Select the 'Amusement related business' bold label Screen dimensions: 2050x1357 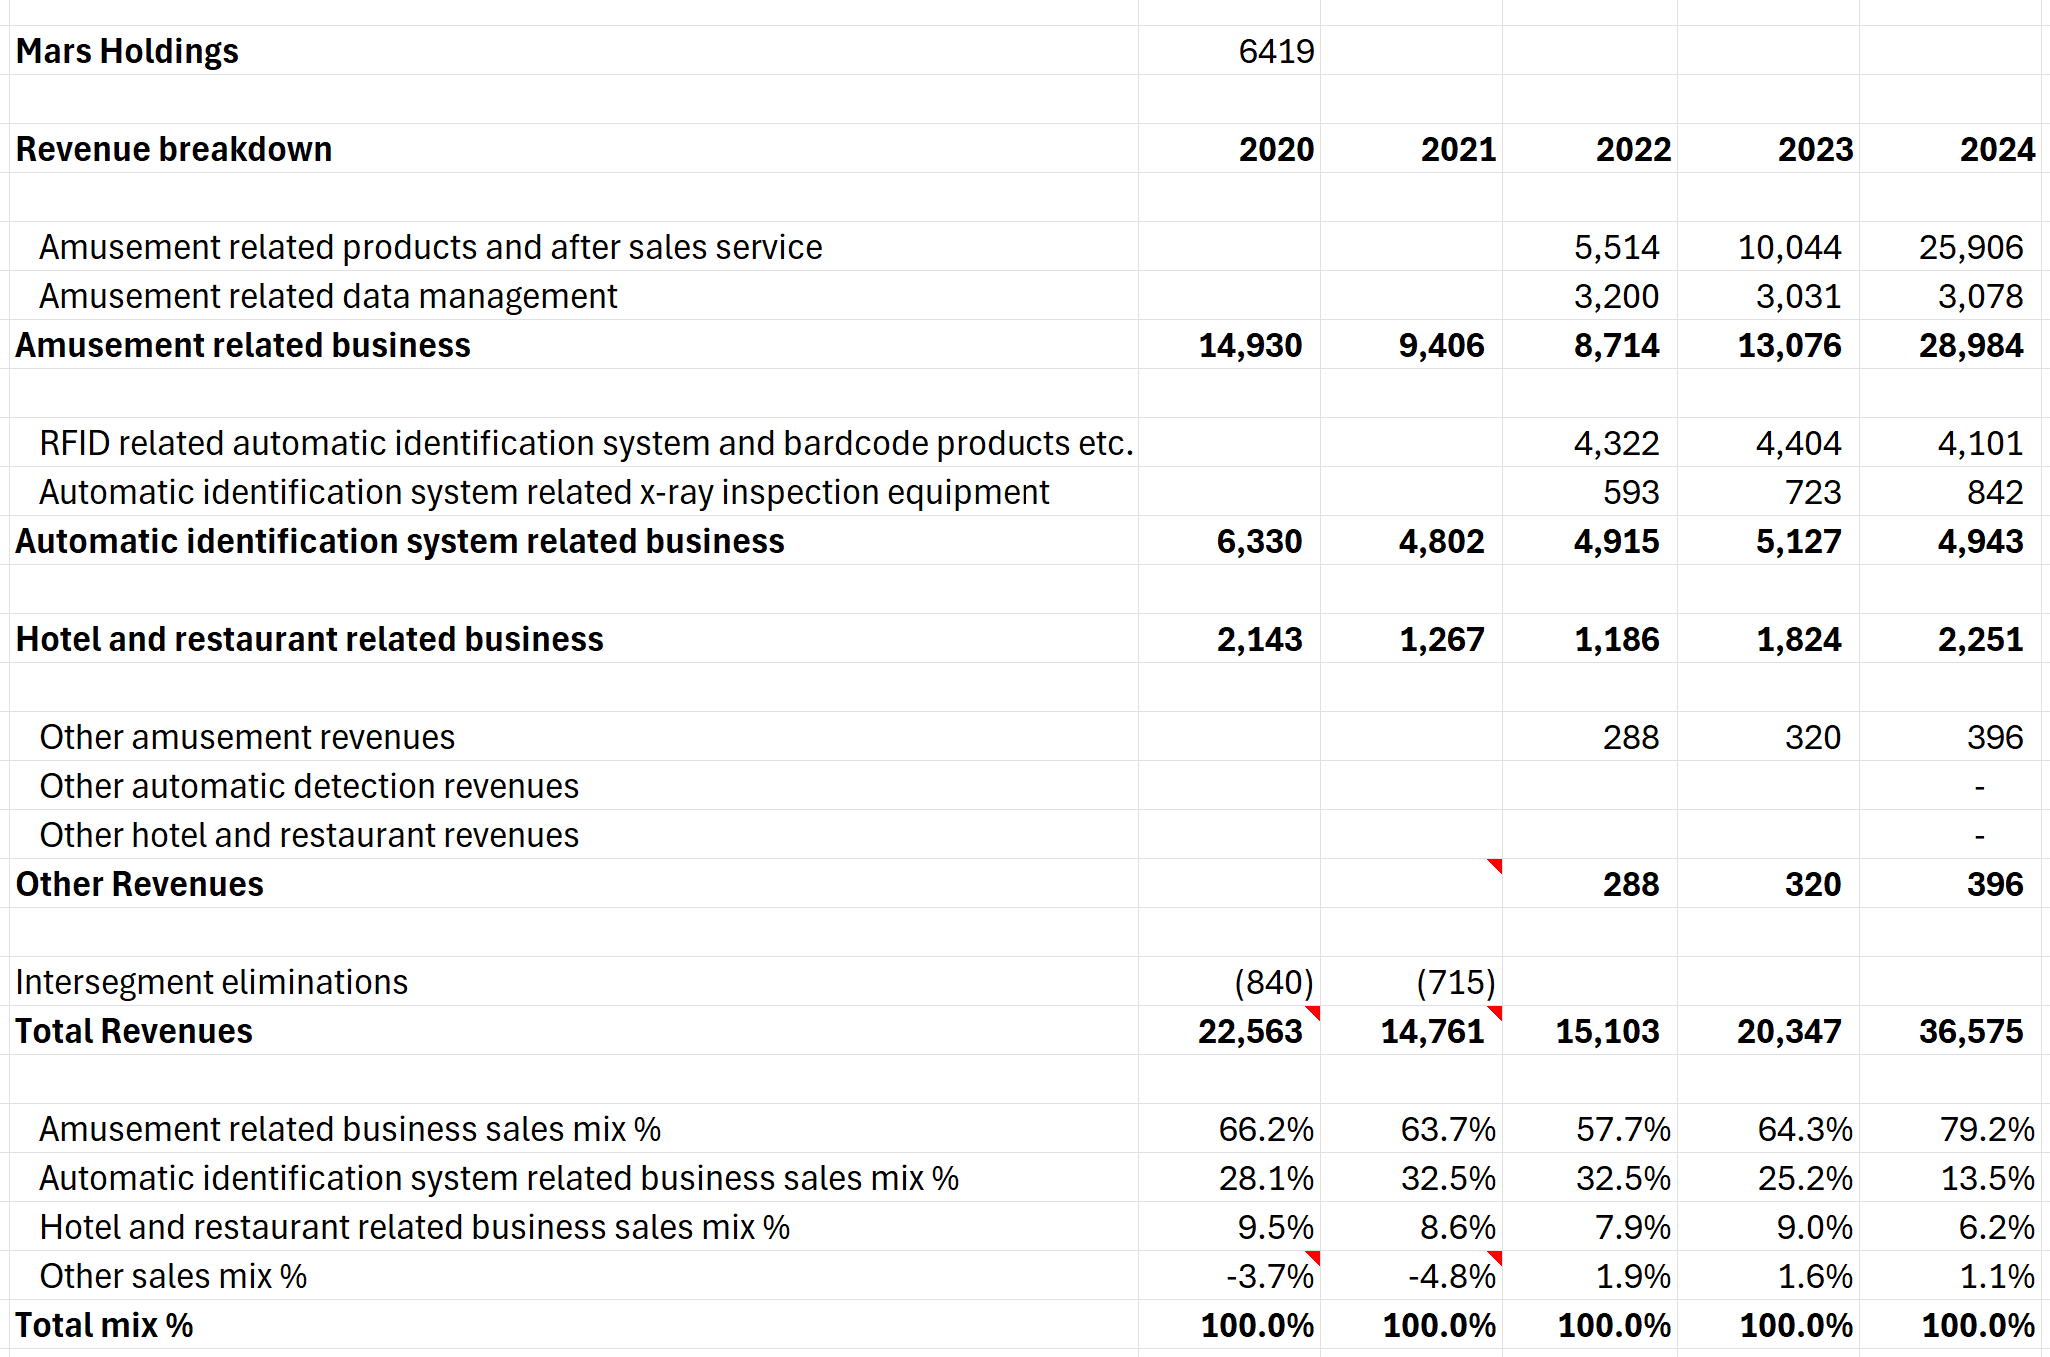pos(243,345)
